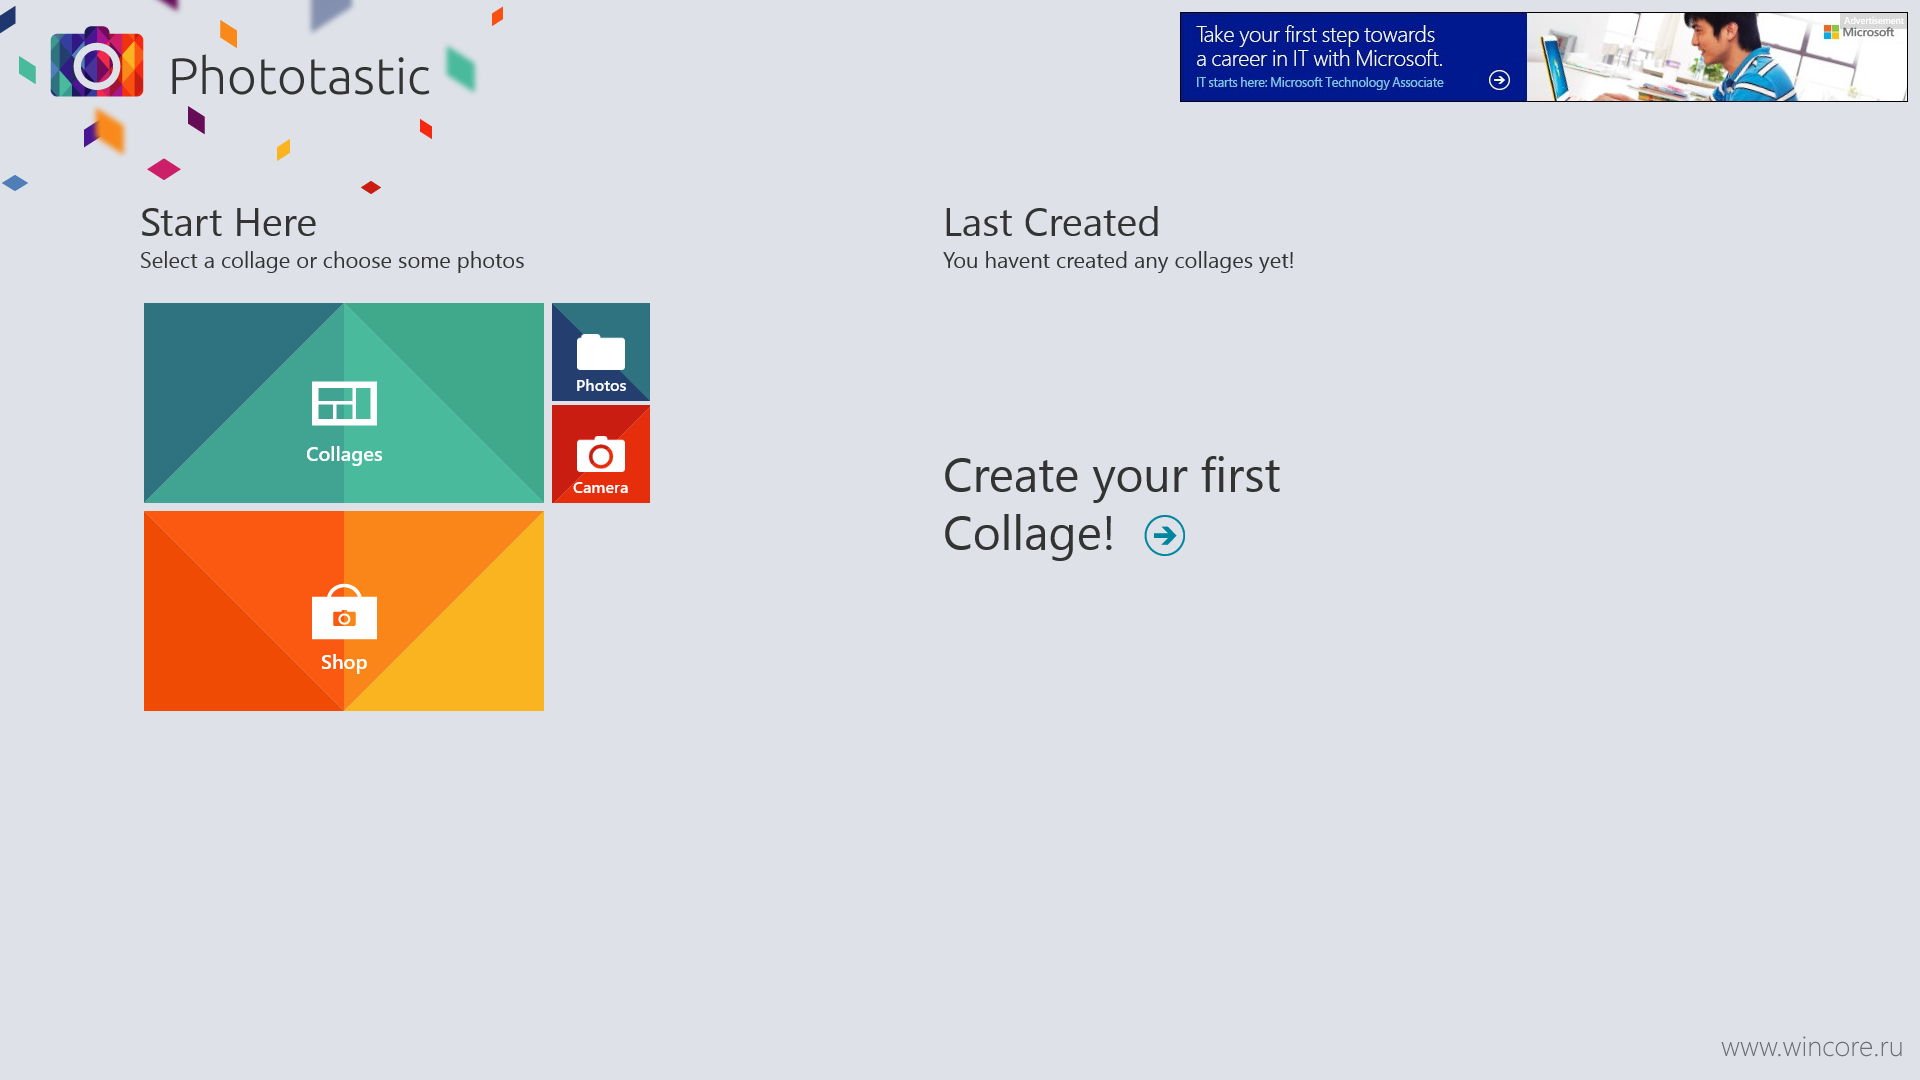
Task: Click the Phototastic app title
Action: 299,77
